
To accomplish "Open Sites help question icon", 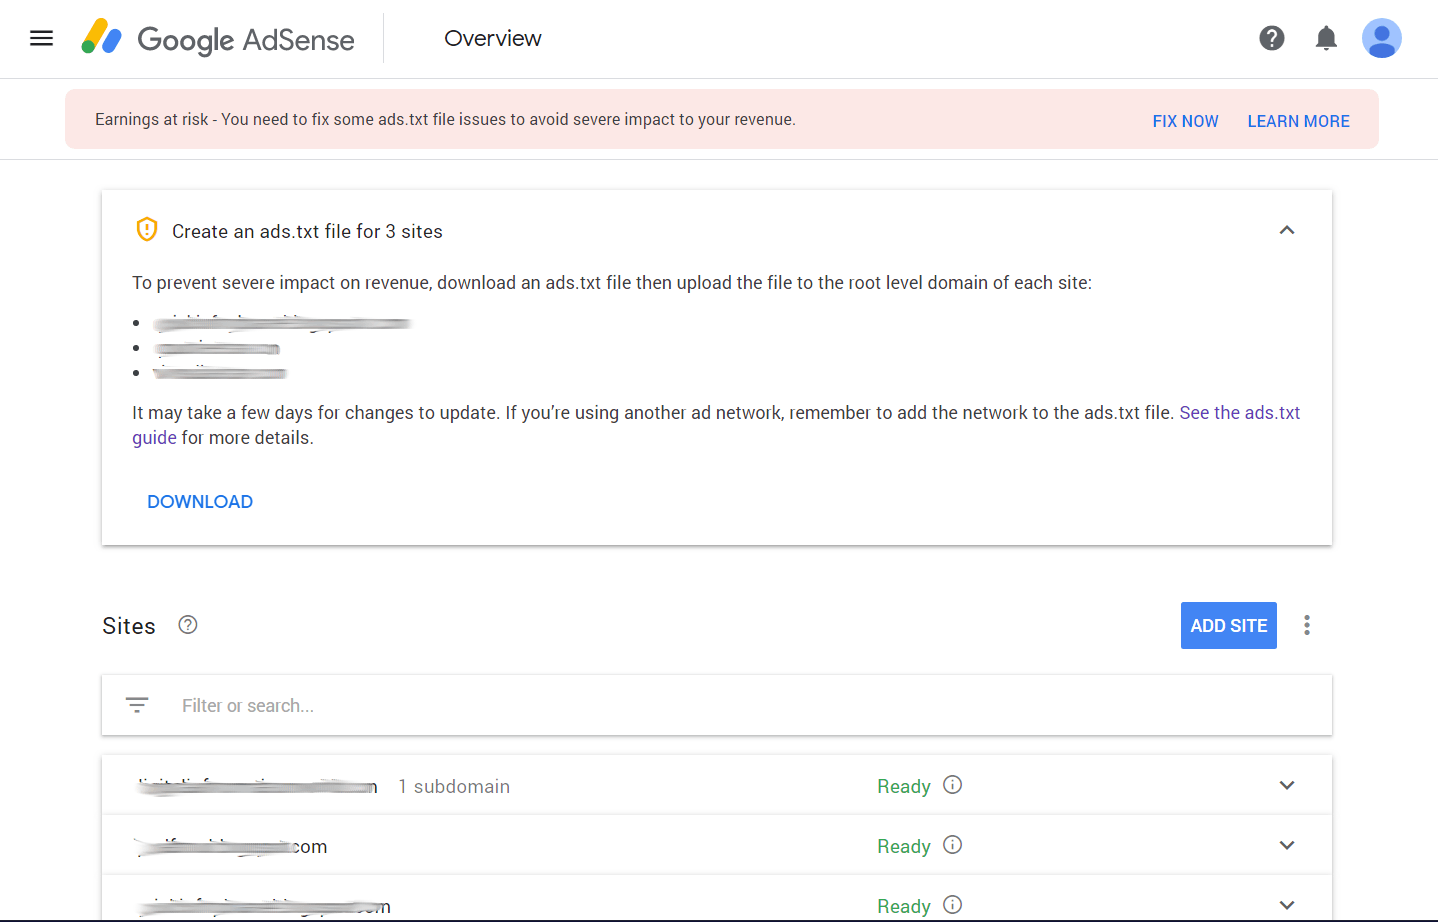I will (x=188, y=625).
